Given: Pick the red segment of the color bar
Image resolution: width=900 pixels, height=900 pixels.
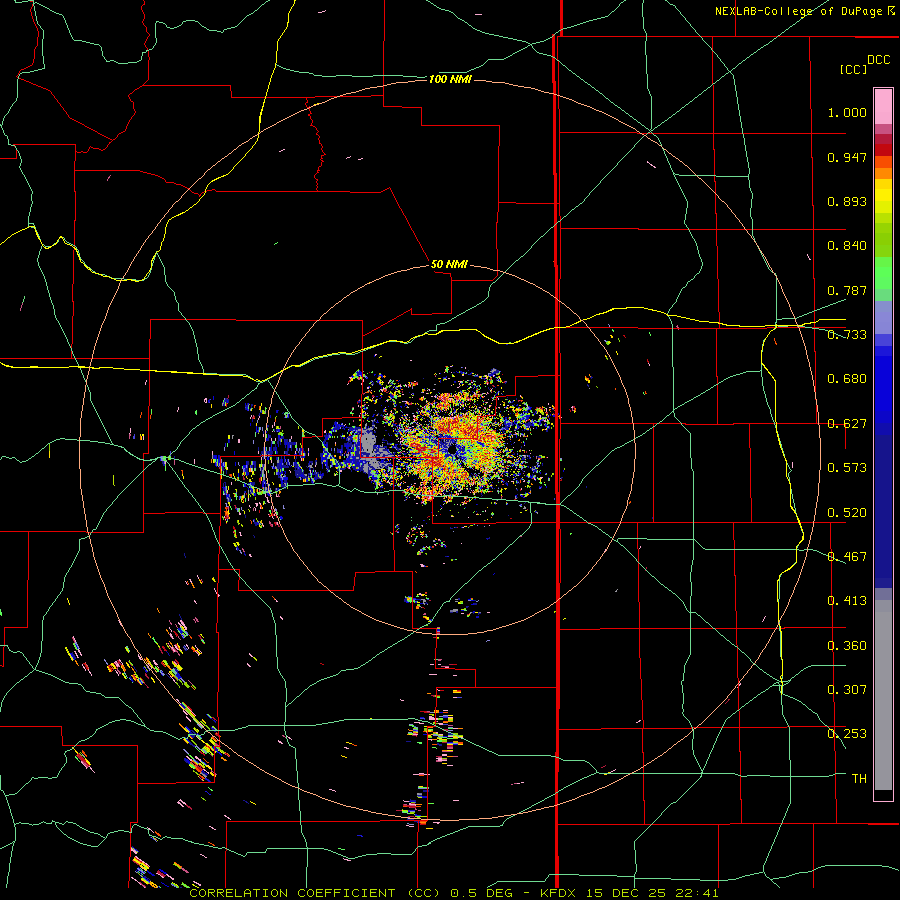Looking at the screenshot, I should pos(883,150).
